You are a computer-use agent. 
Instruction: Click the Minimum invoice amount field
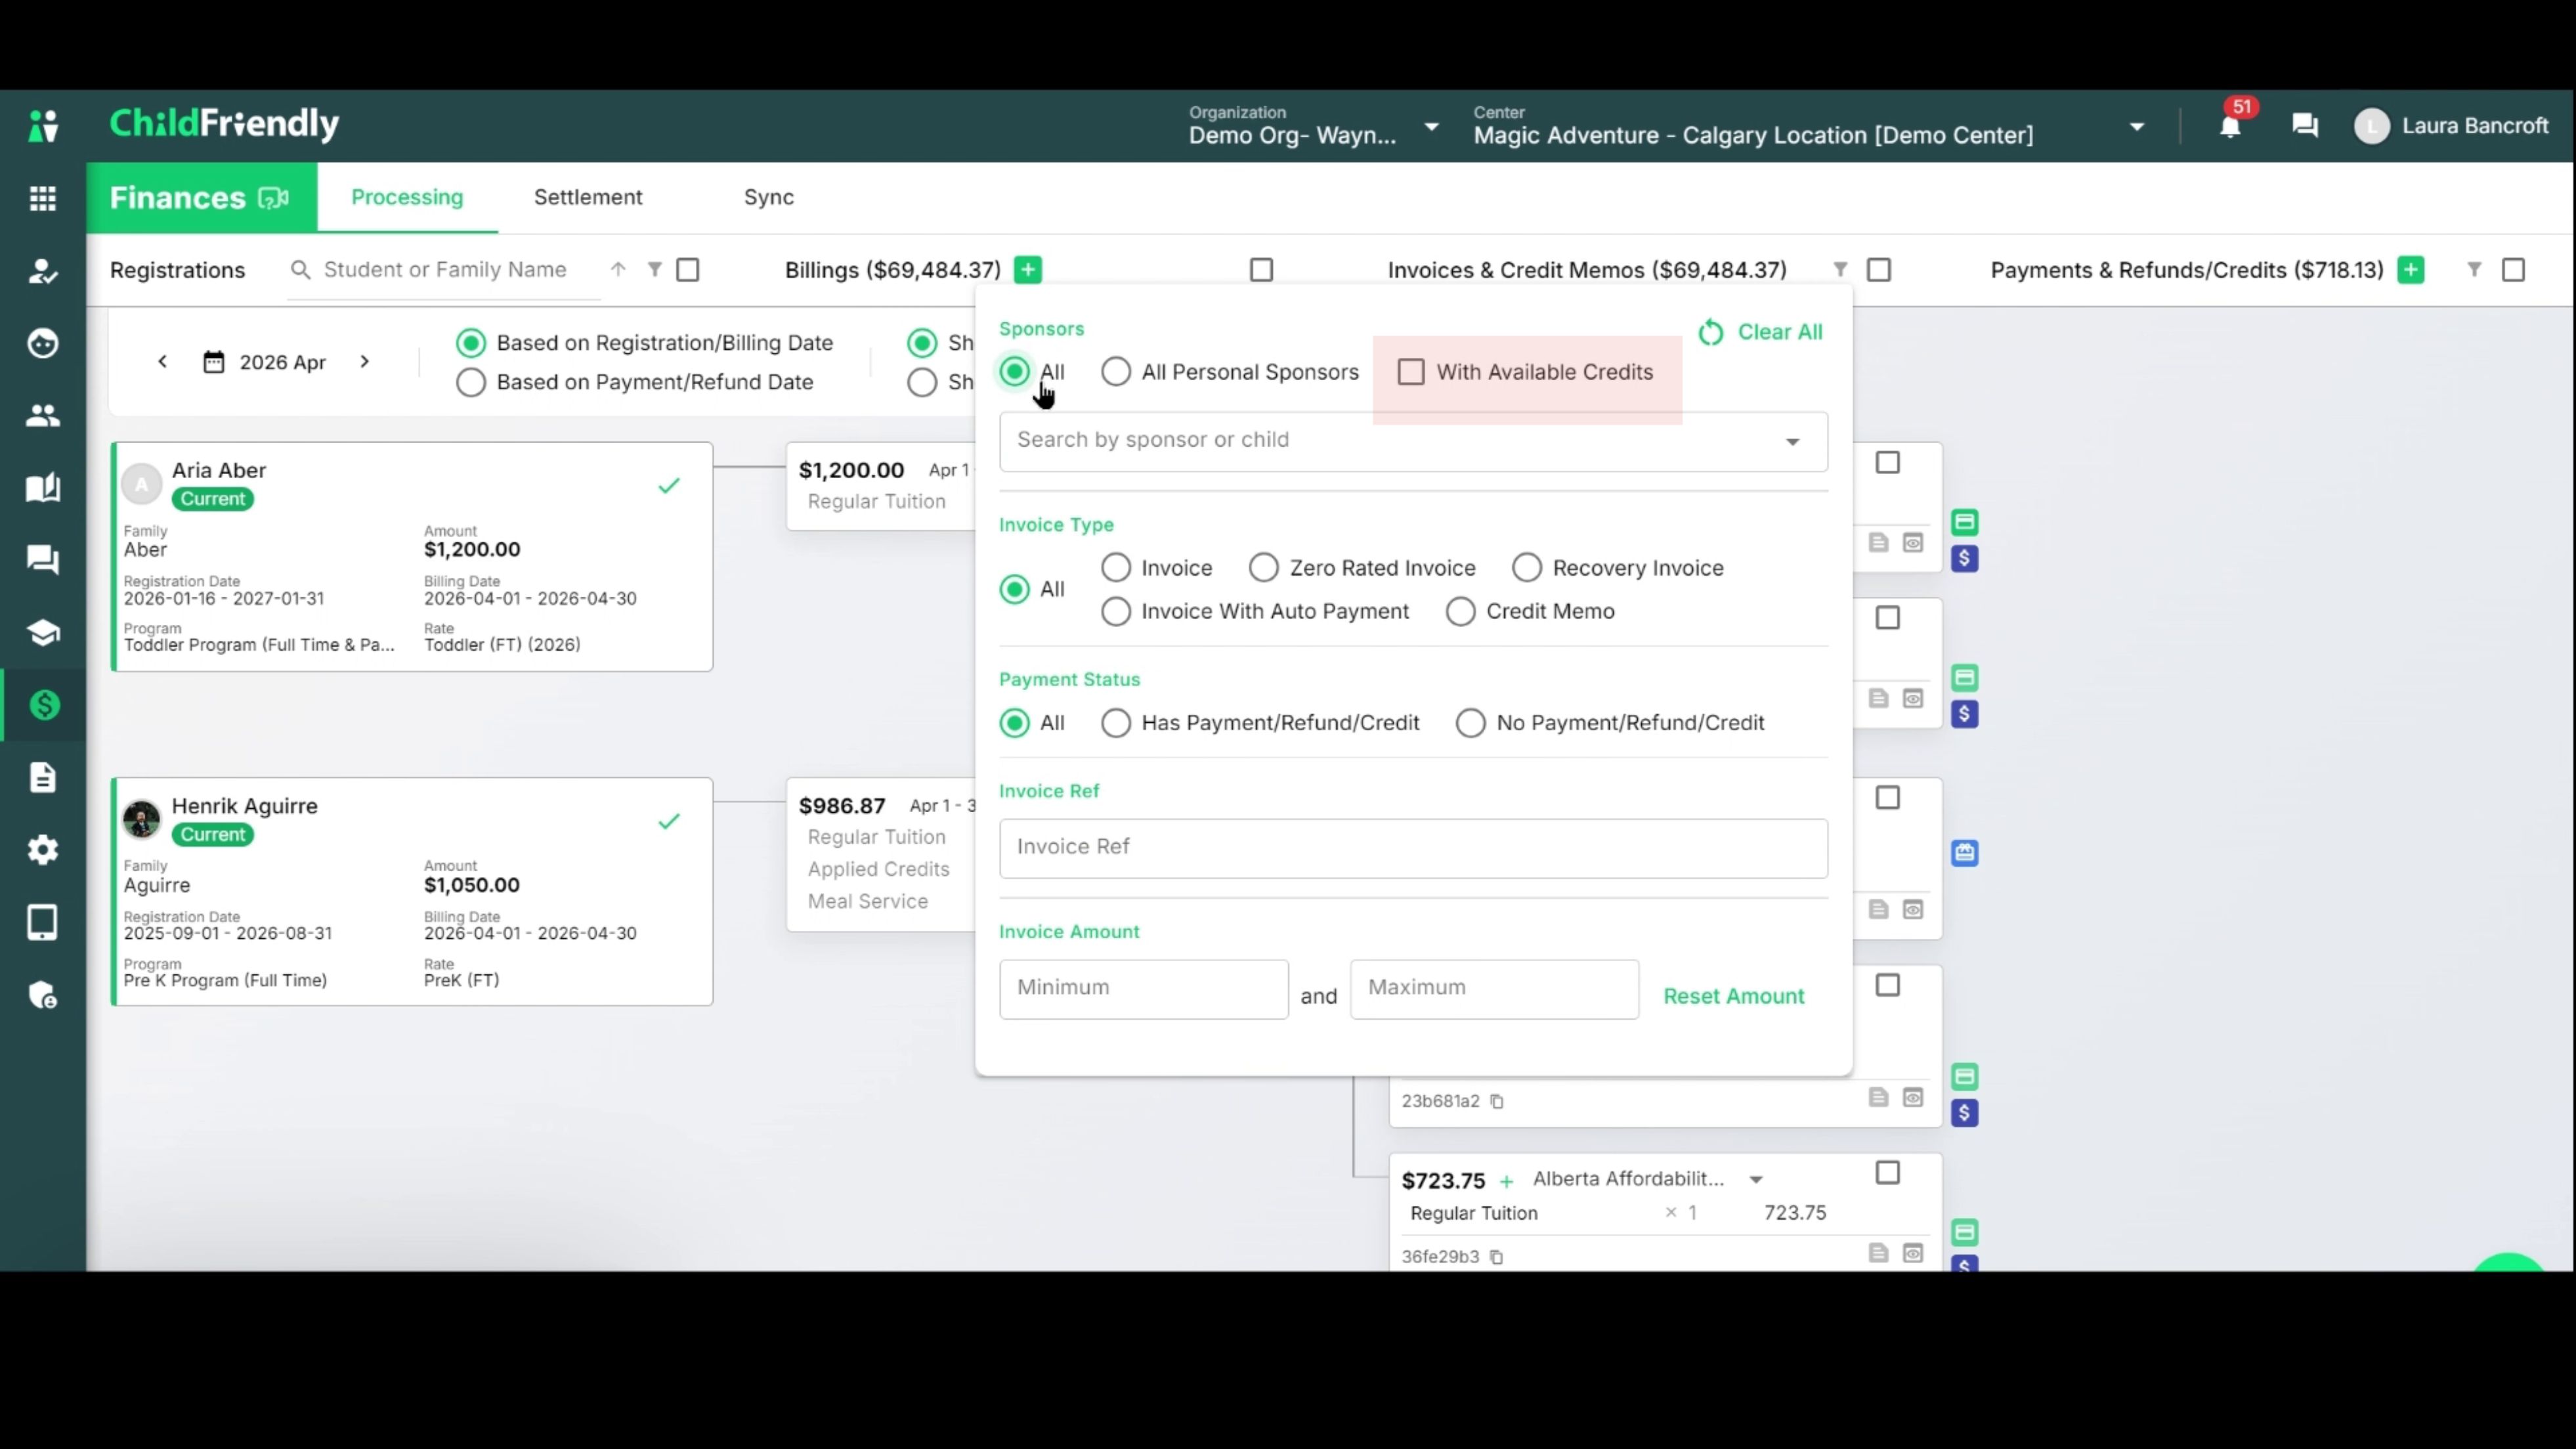[x=1144, y=989]
